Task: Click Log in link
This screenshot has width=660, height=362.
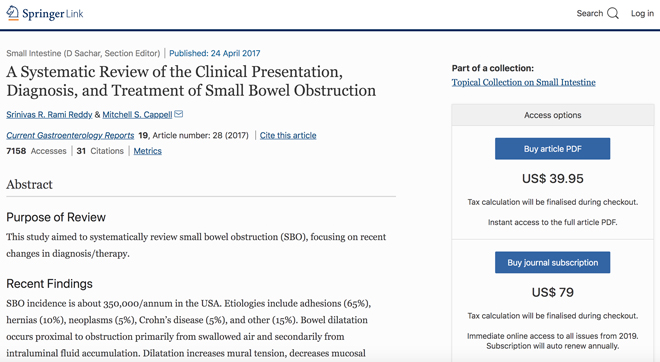Action: tap(642, 13)
